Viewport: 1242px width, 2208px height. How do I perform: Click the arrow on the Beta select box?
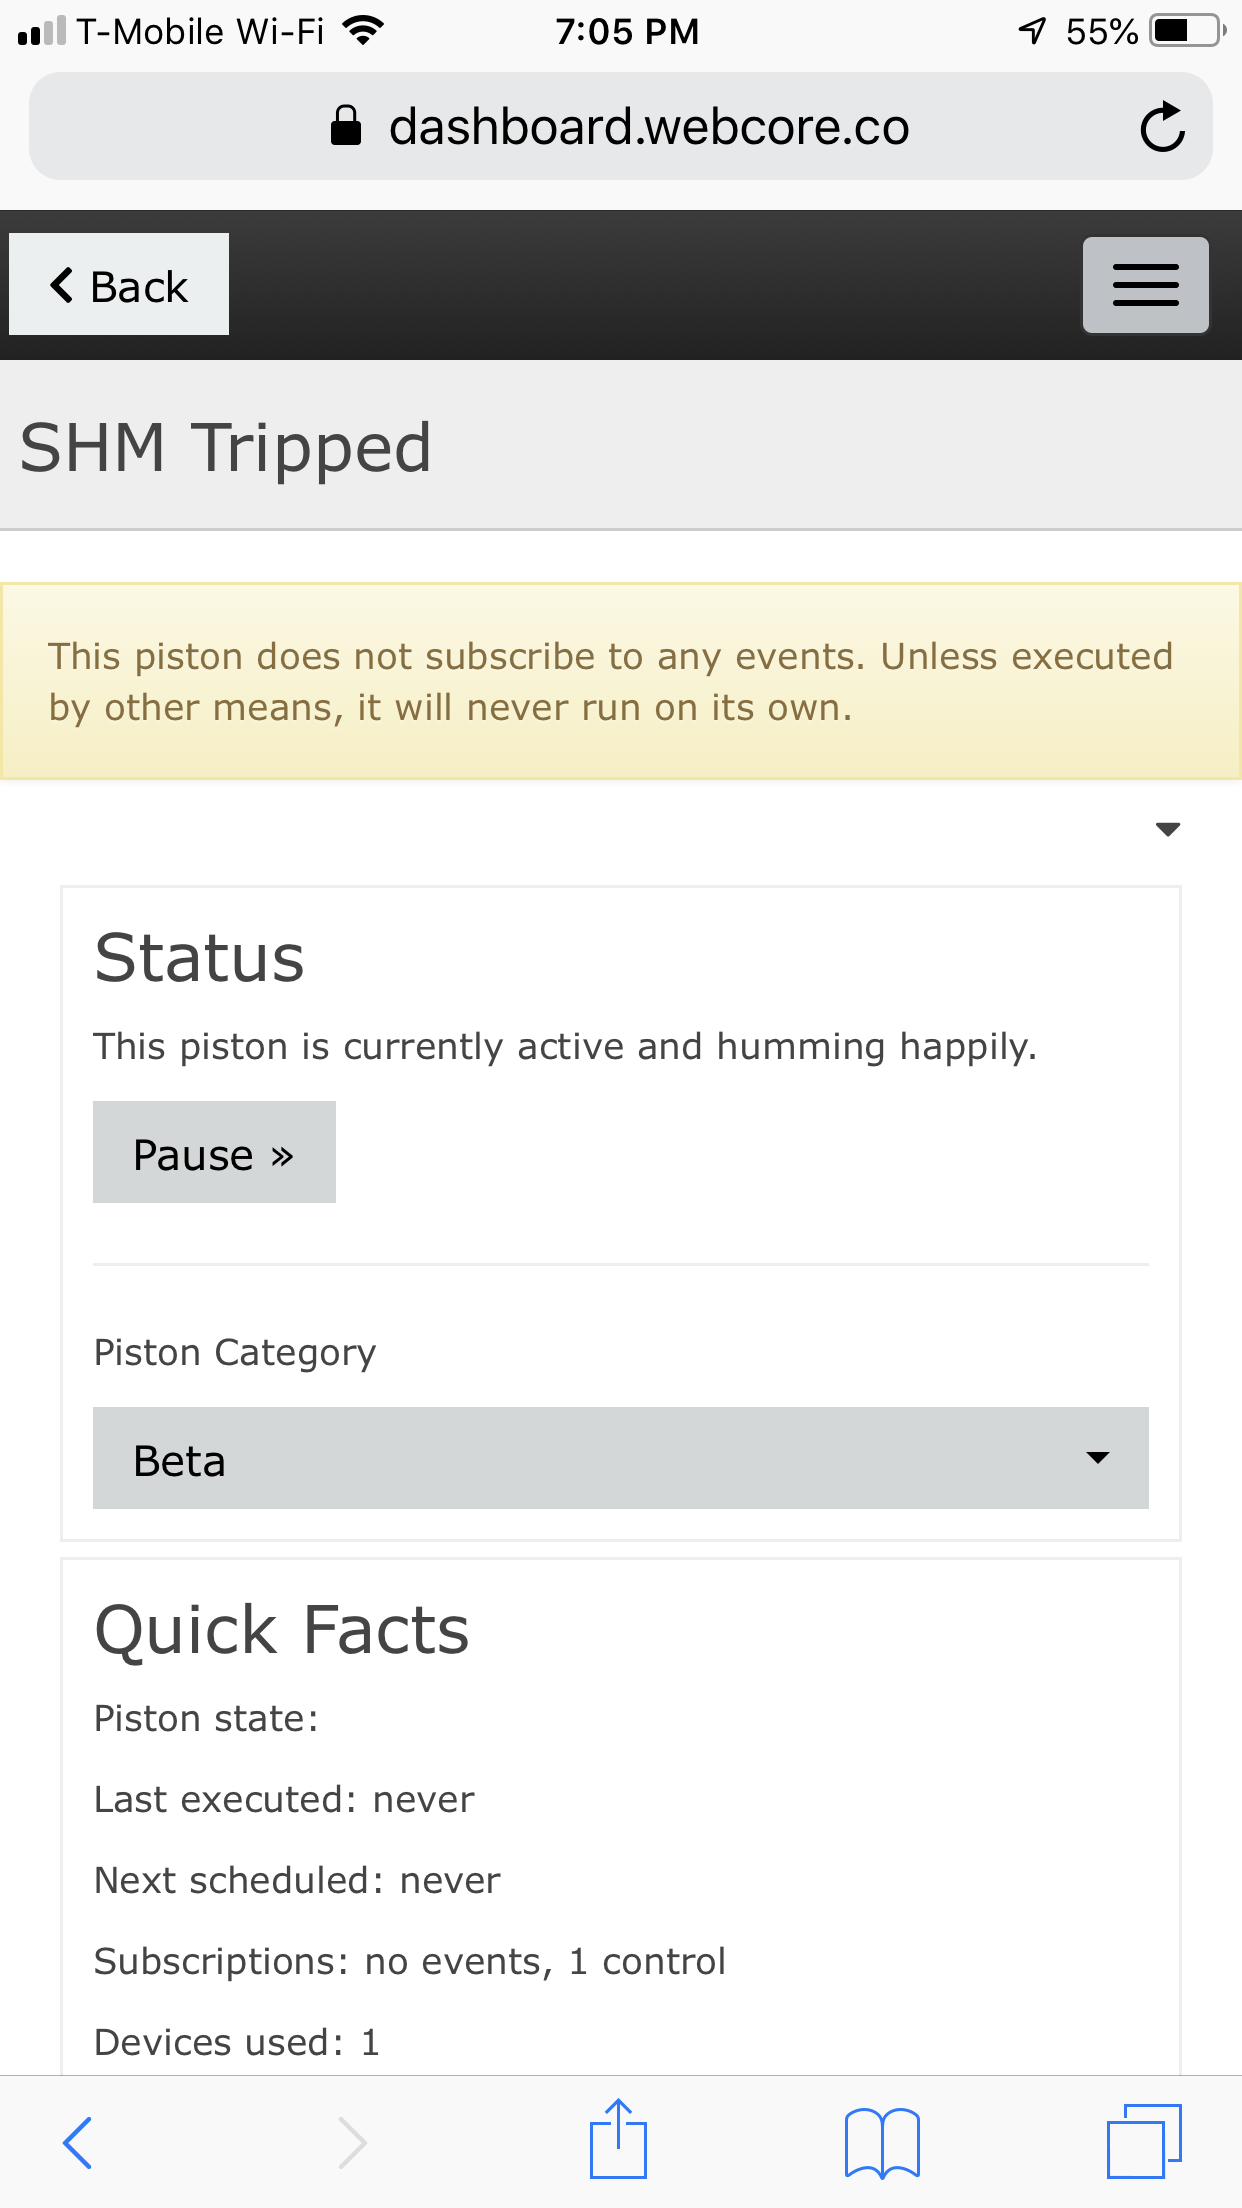click(1098, 1458)
